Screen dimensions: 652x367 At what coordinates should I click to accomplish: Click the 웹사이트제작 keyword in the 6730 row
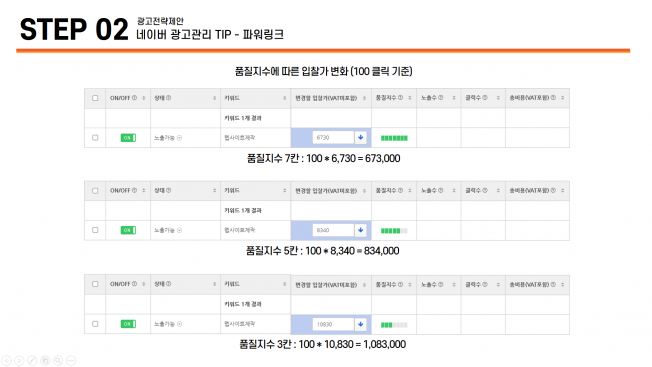(240, 138)
